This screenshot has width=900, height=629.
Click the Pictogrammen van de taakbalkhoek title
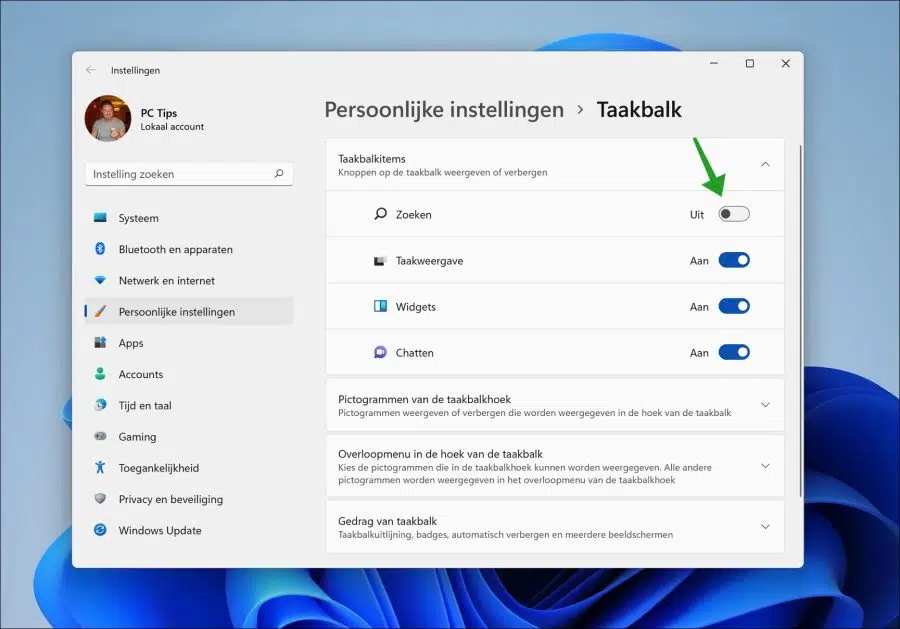click(x=424, y=399)
